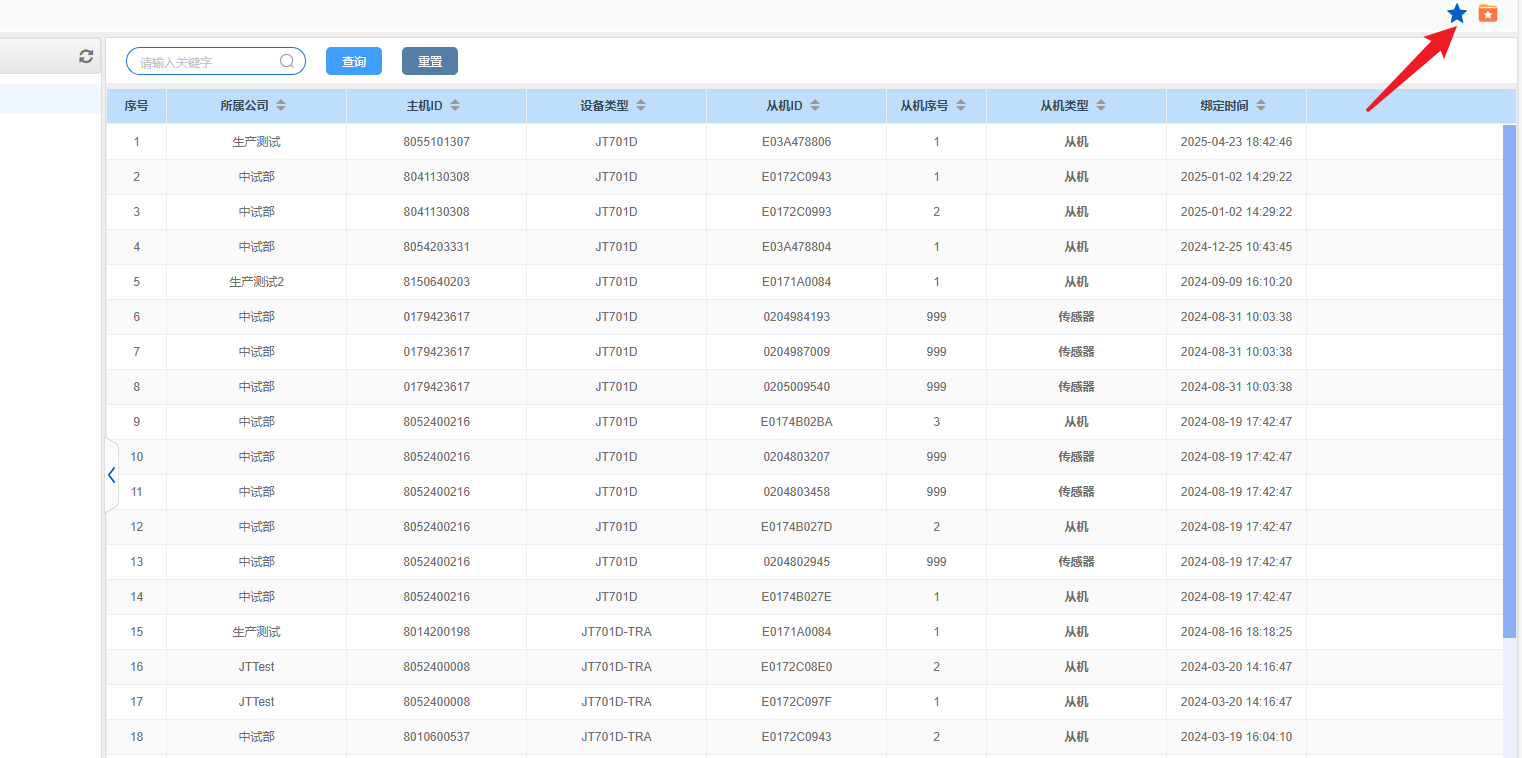1522x758 pixels.
Task: Sort by 从机类型 column
Action: click(x=1101, y=106)
